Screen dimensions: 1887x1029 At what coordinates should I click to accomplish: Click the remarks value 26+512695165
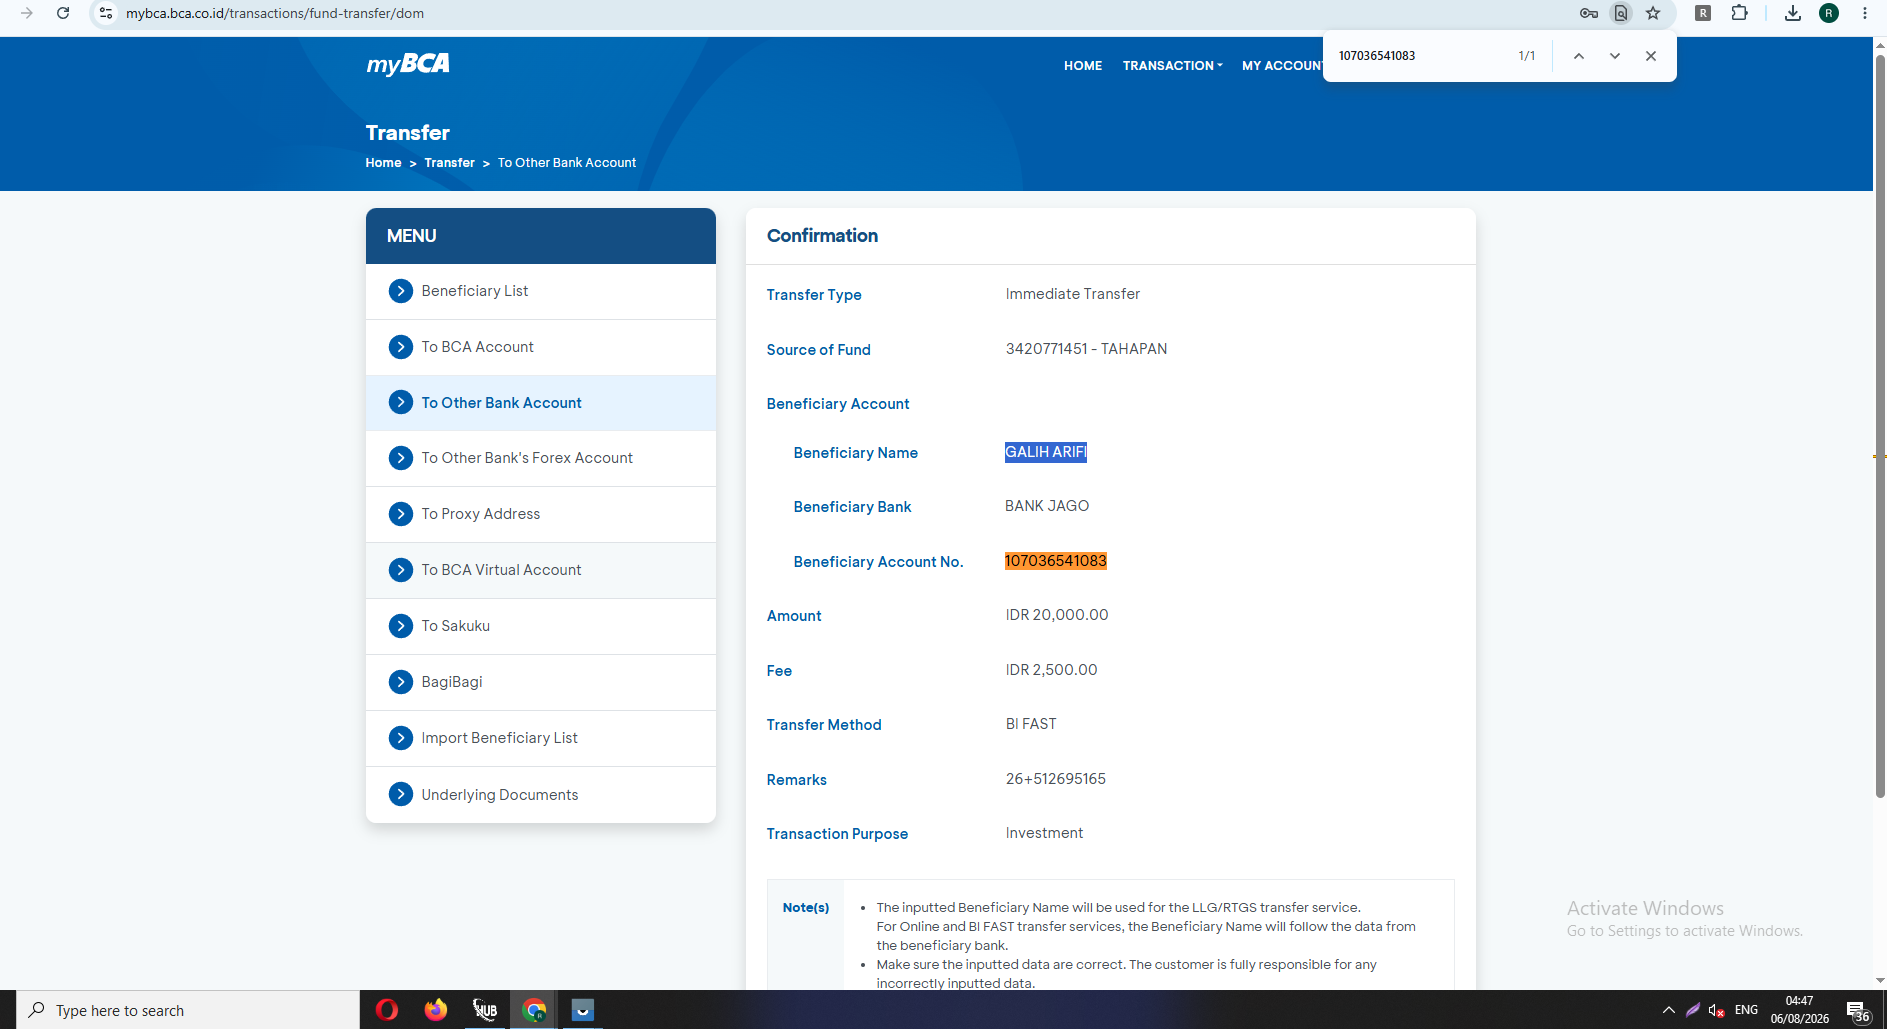(1055, 779)
